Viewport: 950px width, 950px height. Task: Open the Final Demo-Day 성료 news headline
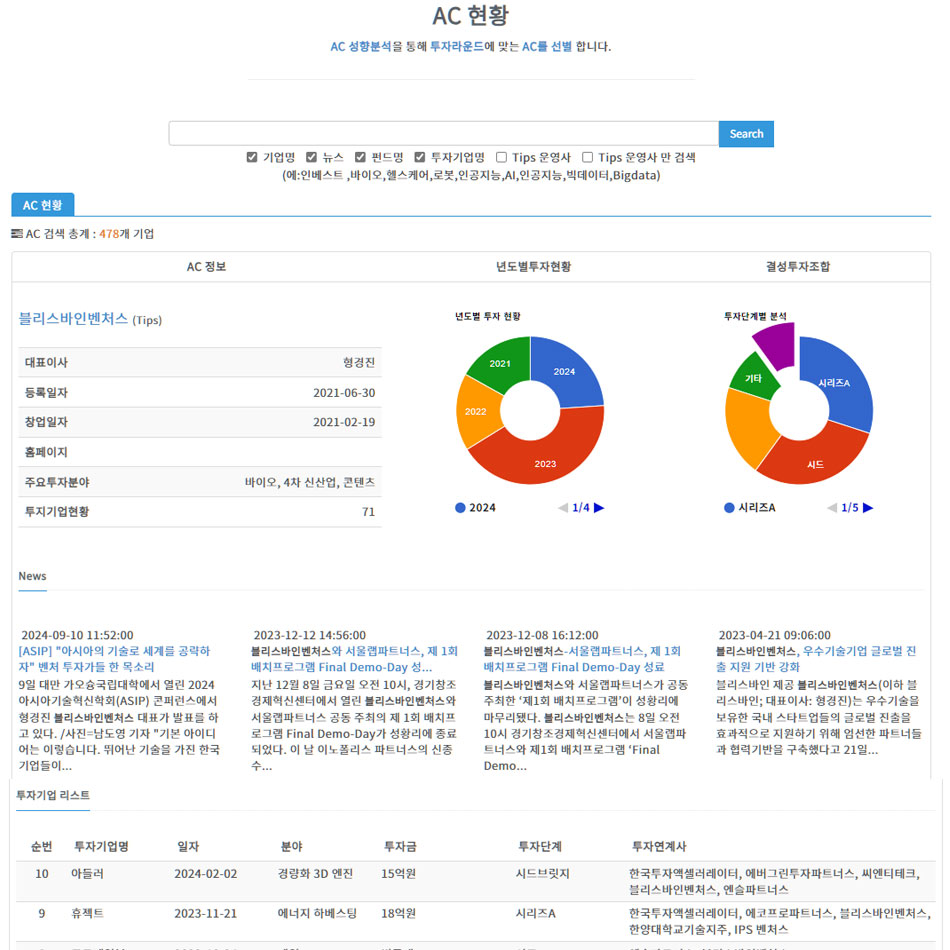[582, 659]
